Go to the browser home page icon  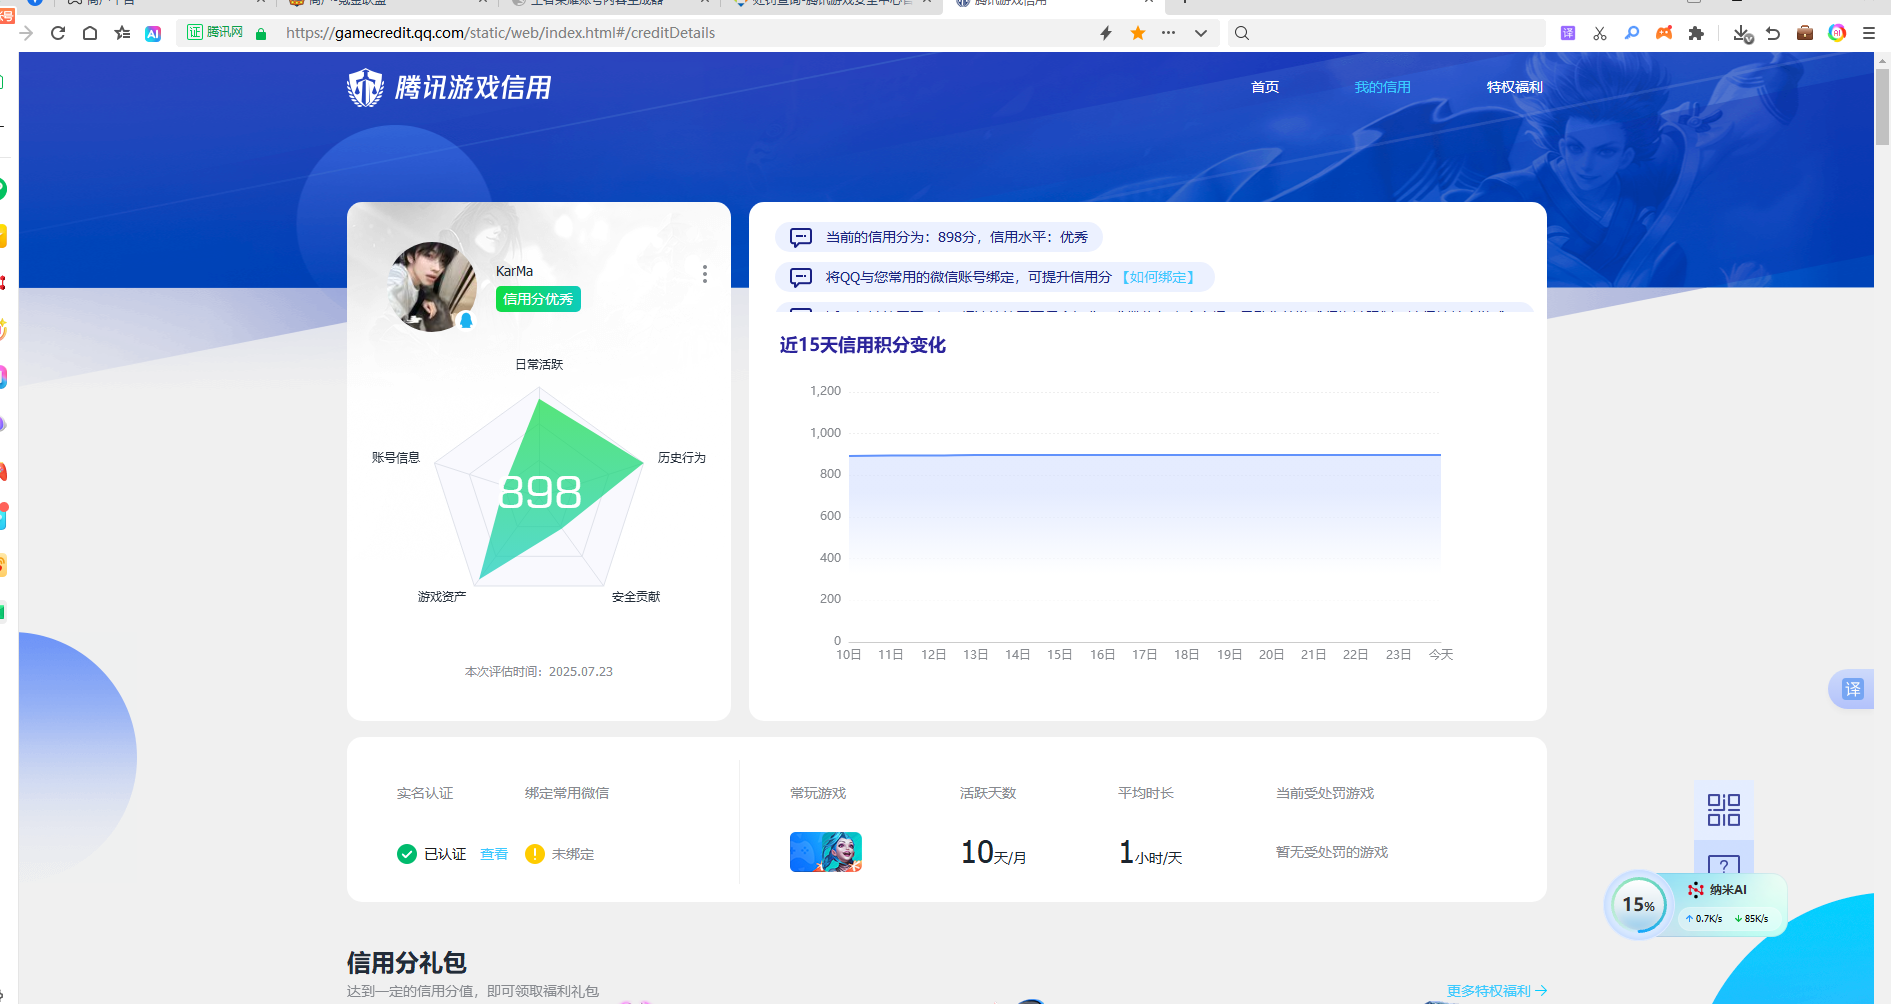click(x=90, y=33)
